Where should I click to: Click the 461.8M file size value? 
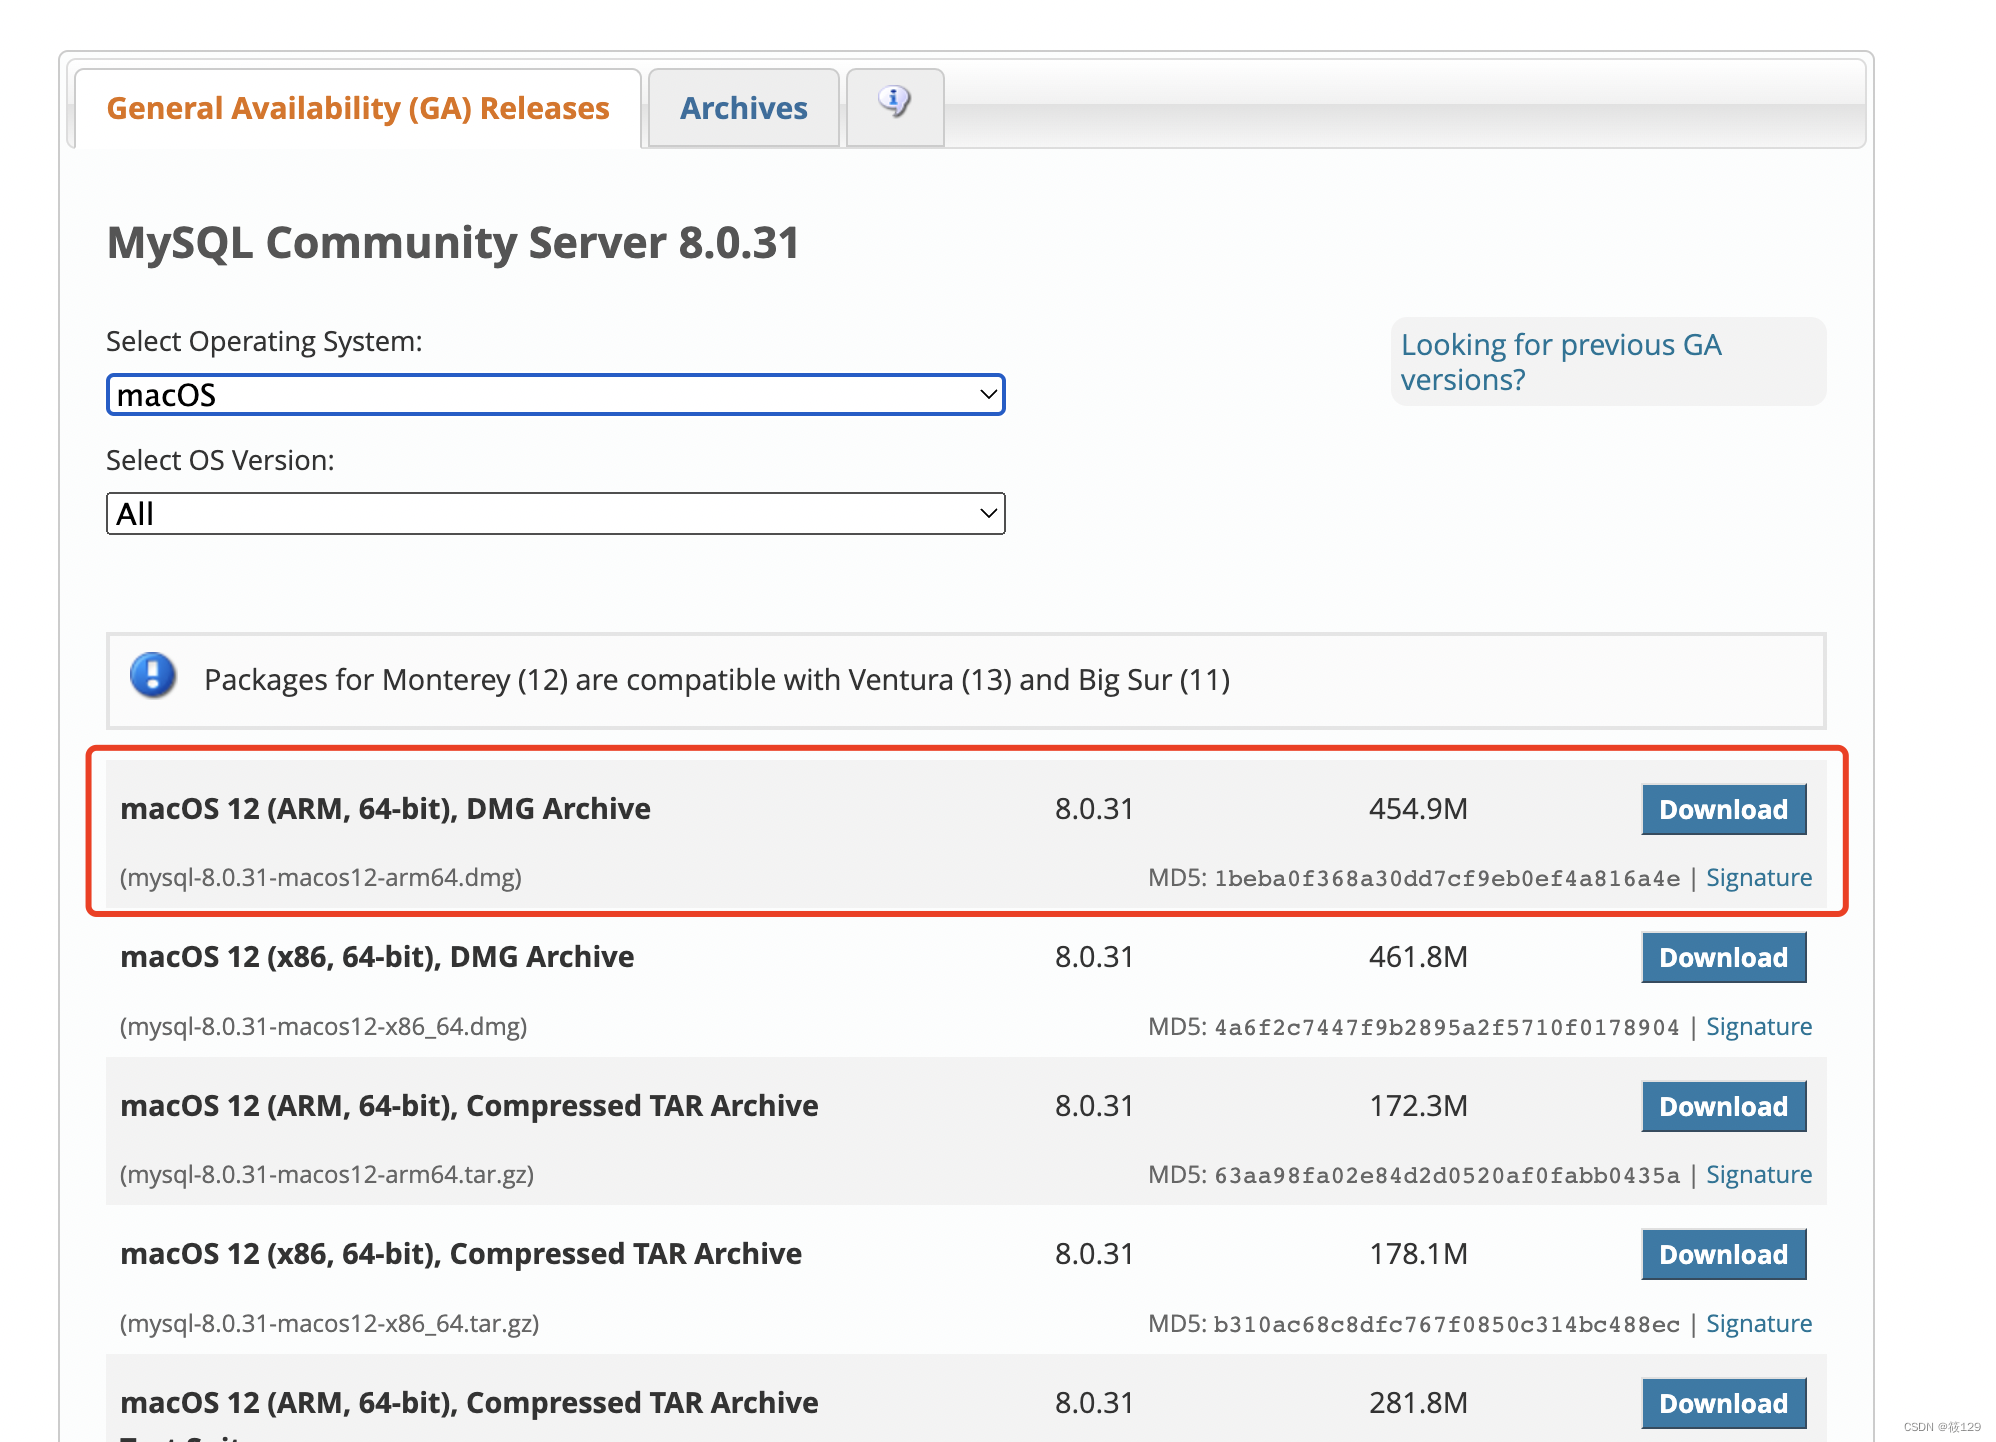click(1418, 957)
